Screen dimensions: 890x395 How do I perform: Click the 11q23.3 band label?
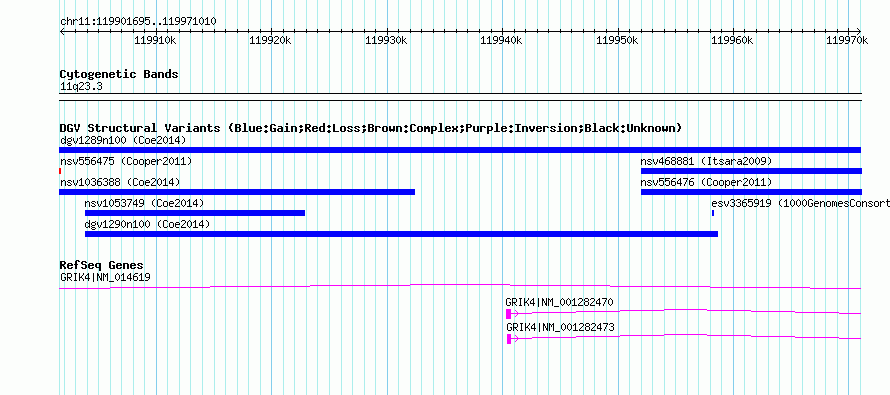[x=81, y=87]
